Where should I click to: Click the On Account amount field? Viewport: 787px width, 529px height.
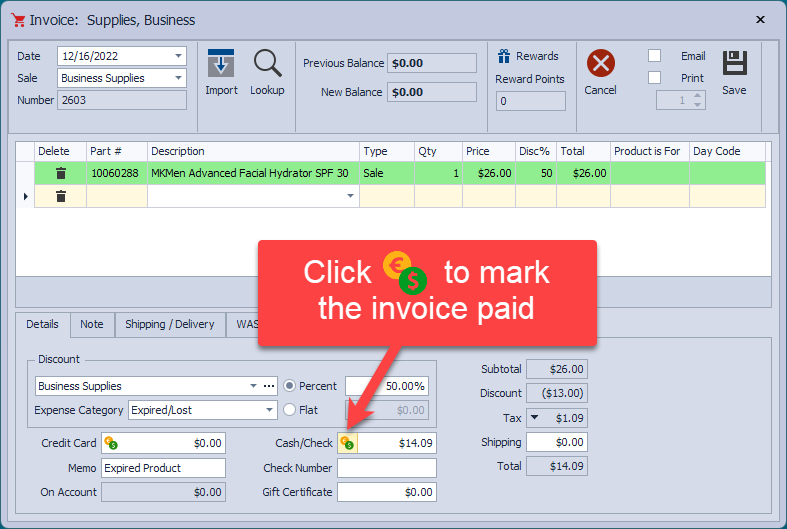click(x=164, y=492)
